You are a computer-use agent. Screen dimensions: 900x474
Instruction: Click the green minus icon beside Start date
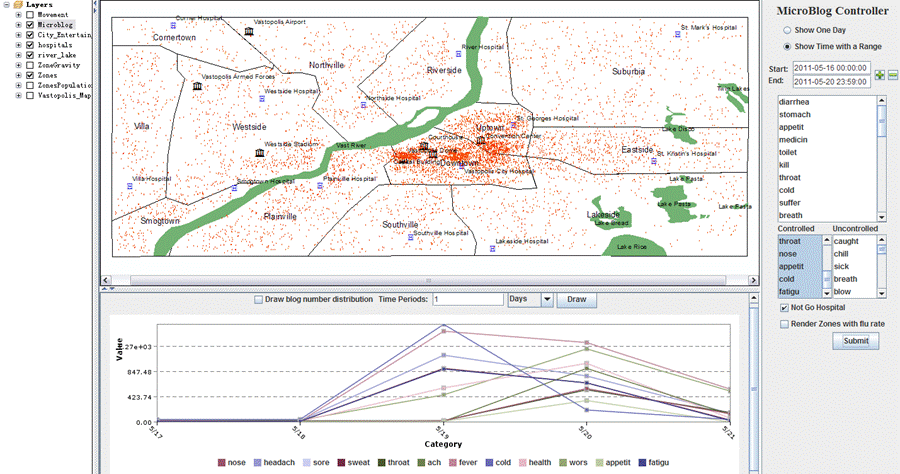[x=893, y=75]
